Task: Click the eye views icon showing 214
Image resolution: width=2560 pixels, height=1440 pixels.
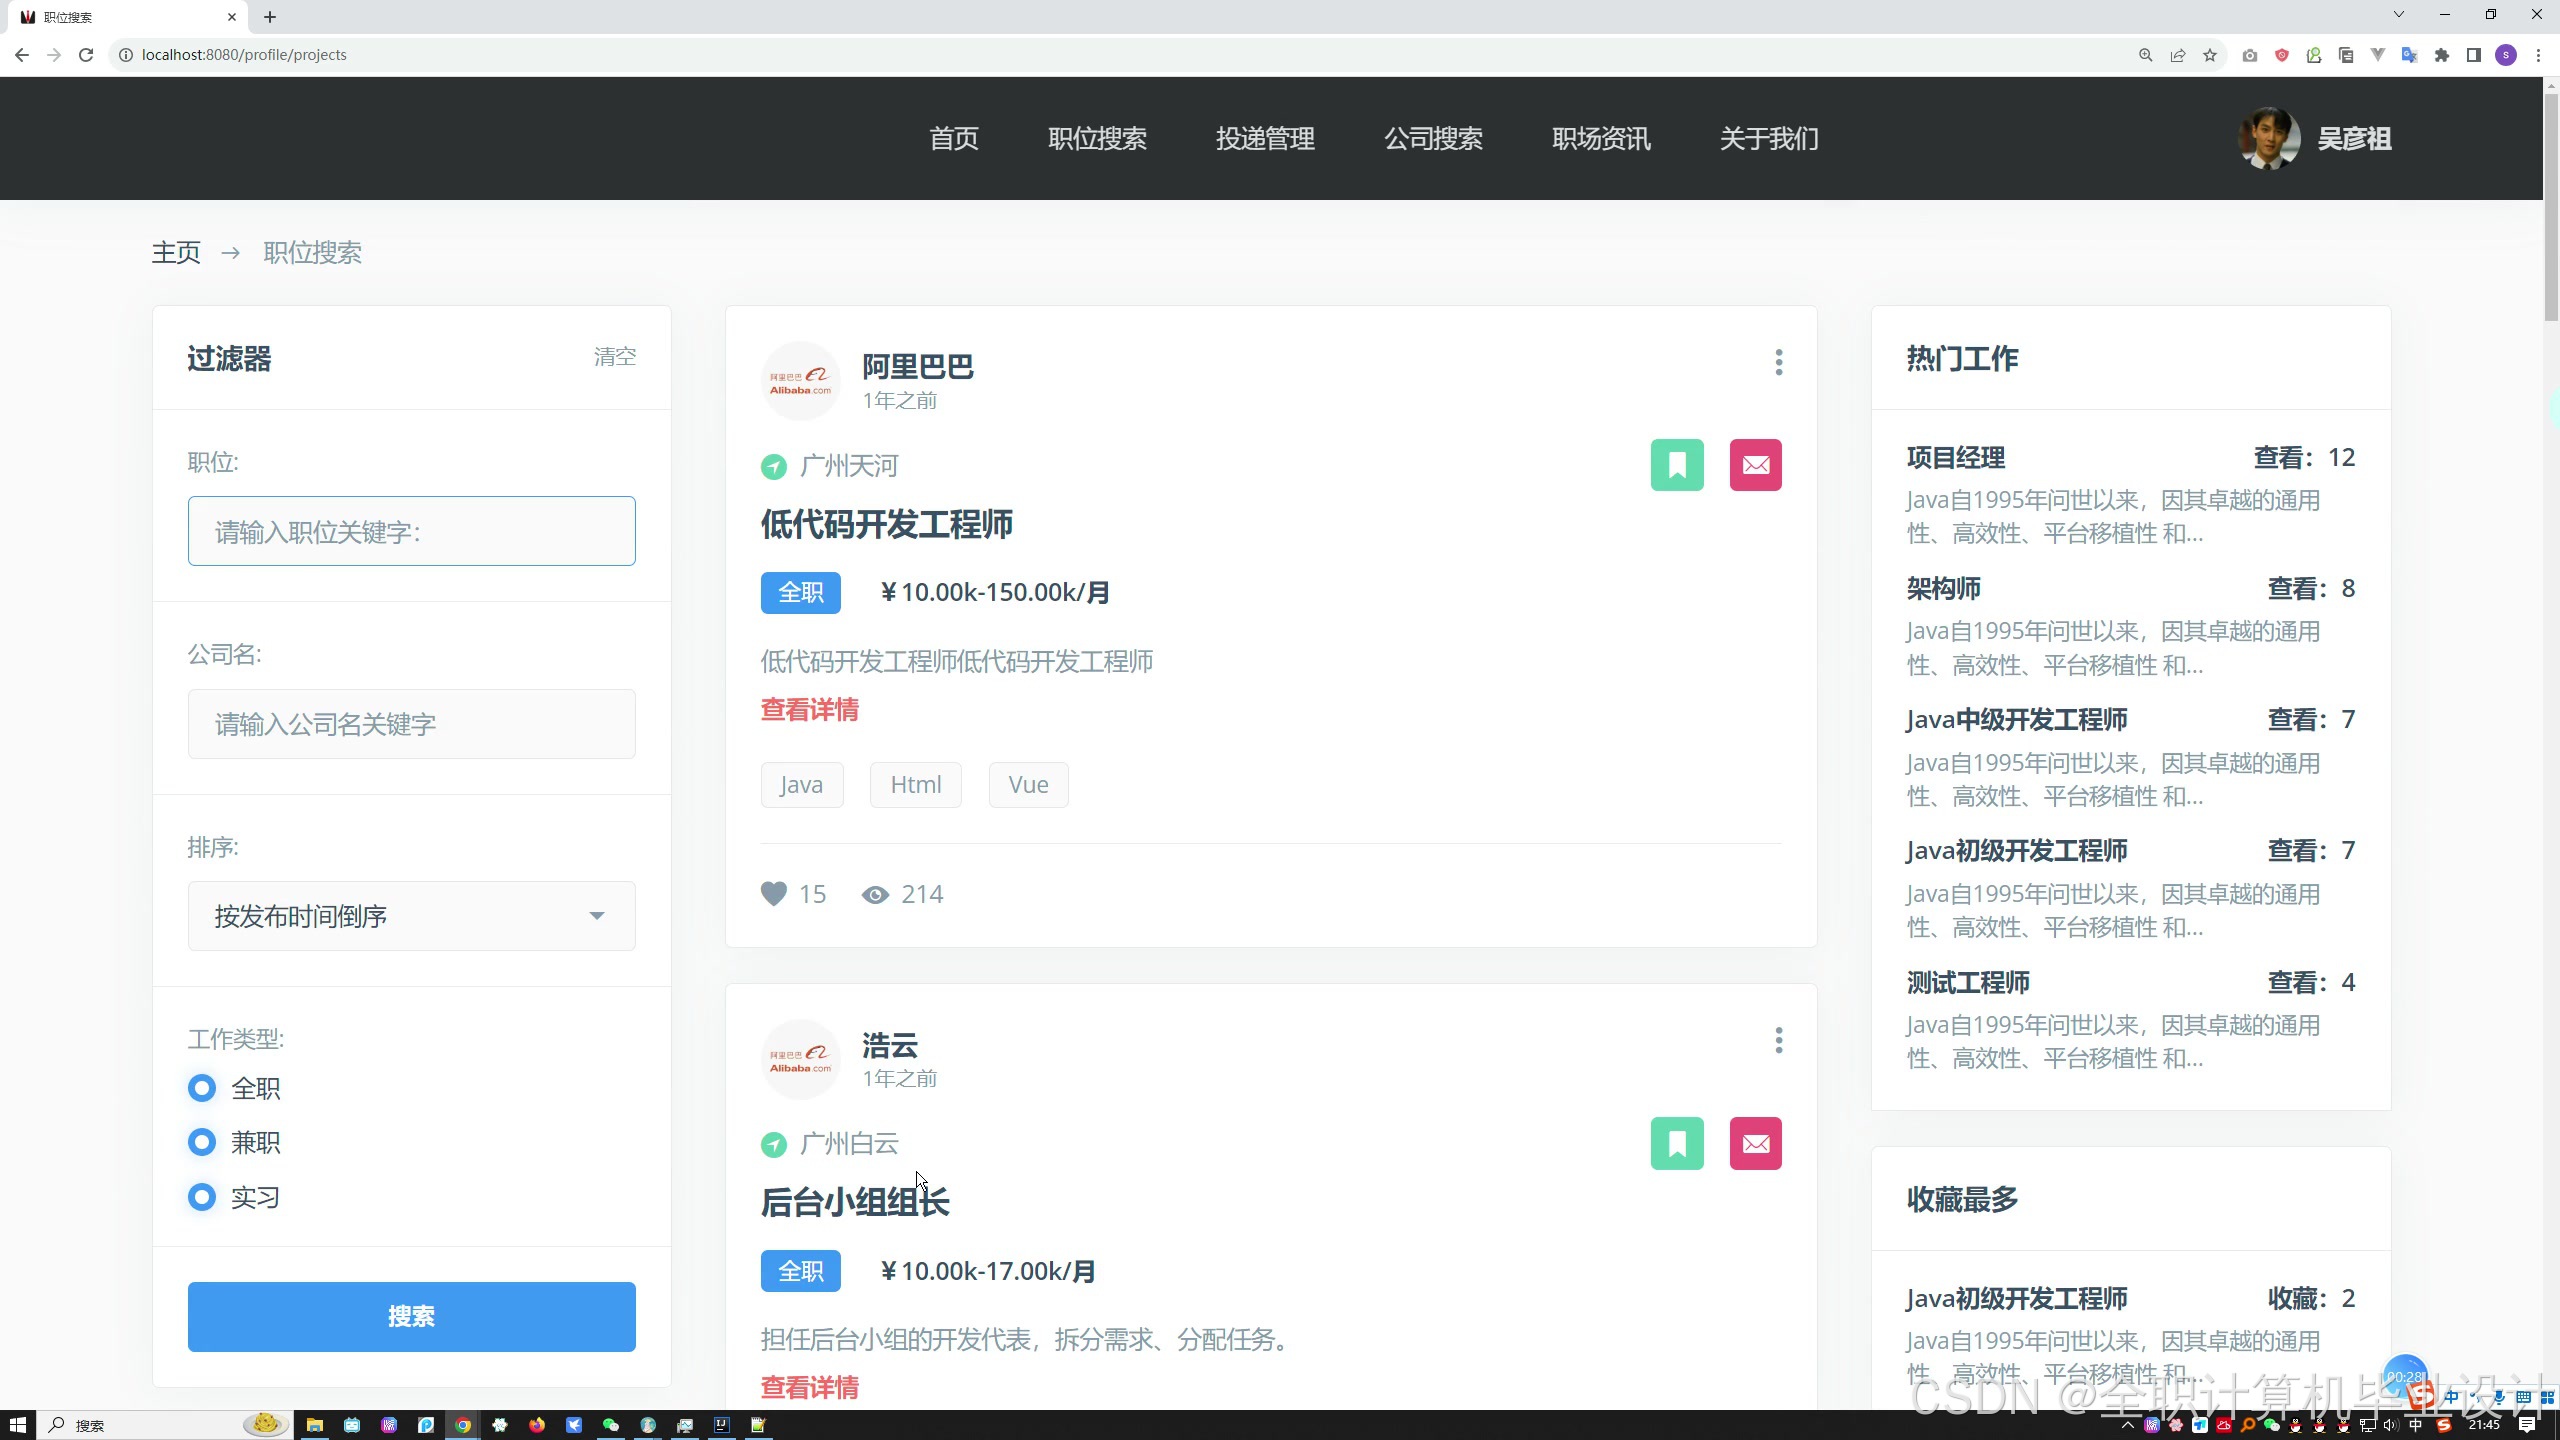Action: [x=875, y=894]
